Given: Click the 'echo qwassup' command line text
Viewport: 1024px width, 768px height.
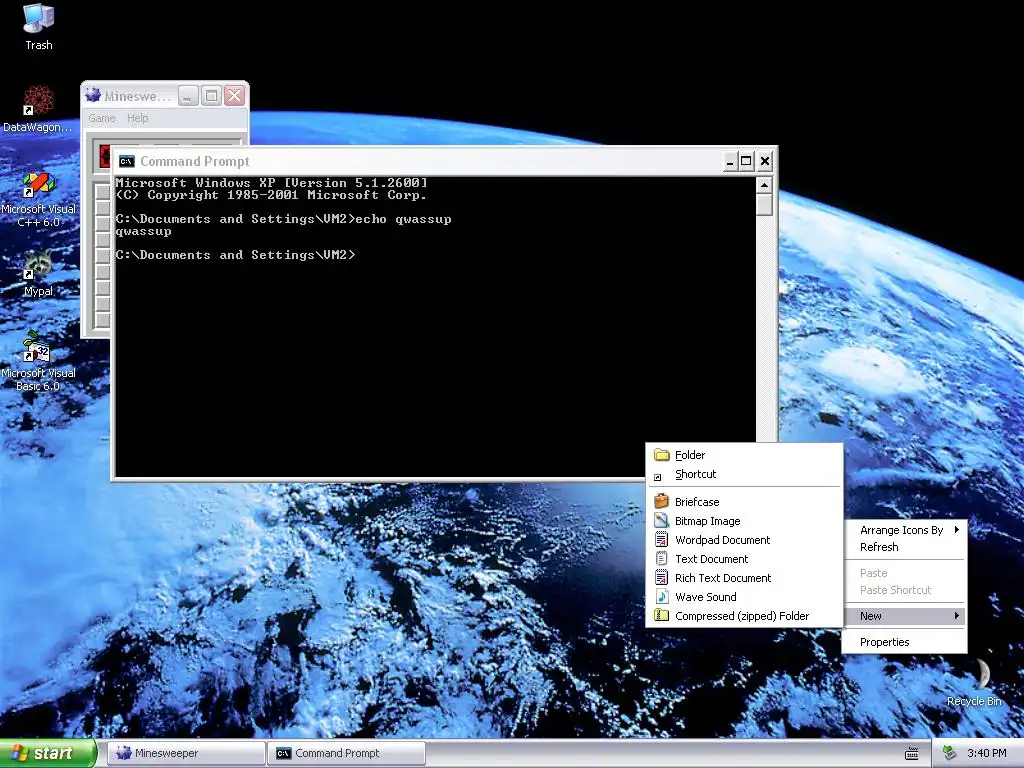Looking at the screenshot, I should (x=404, y=219).
